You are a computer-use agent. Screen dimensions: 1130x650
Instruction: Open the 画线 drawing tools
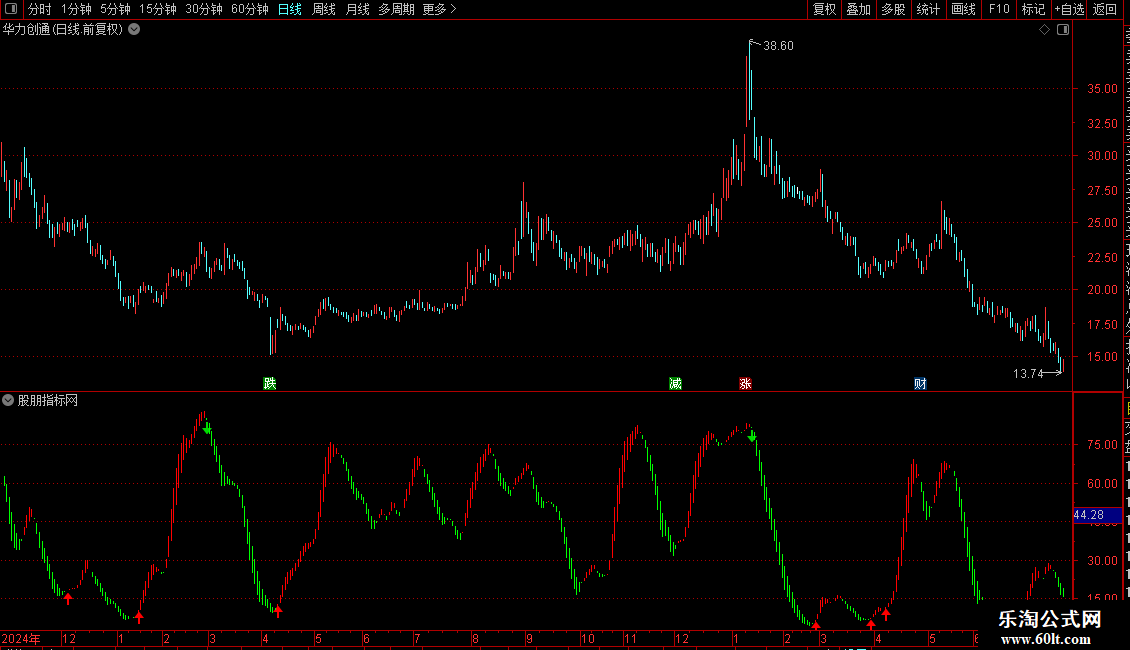(x=964, y=9)
